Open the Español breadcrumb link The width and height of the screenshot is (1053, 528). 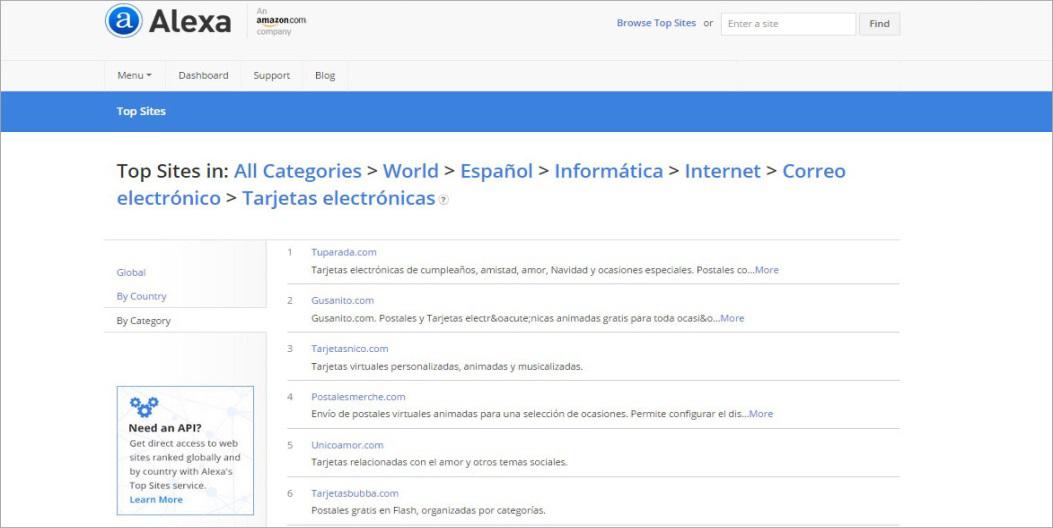coord(496,171)
